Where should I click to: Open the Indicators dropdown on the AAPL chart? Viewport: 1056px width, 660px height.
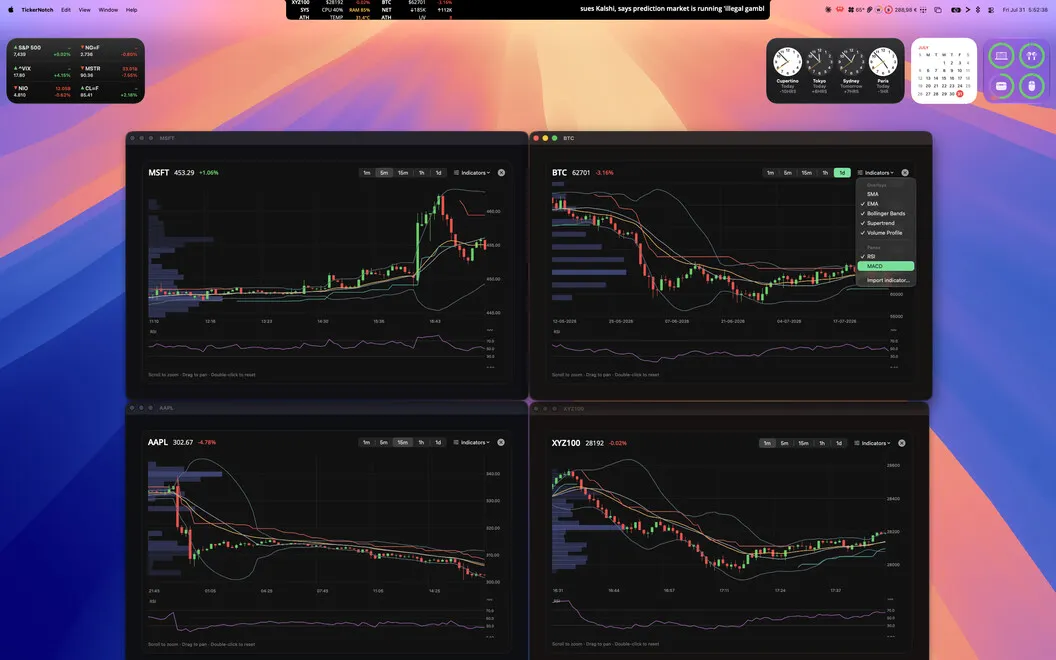[471, 442]
